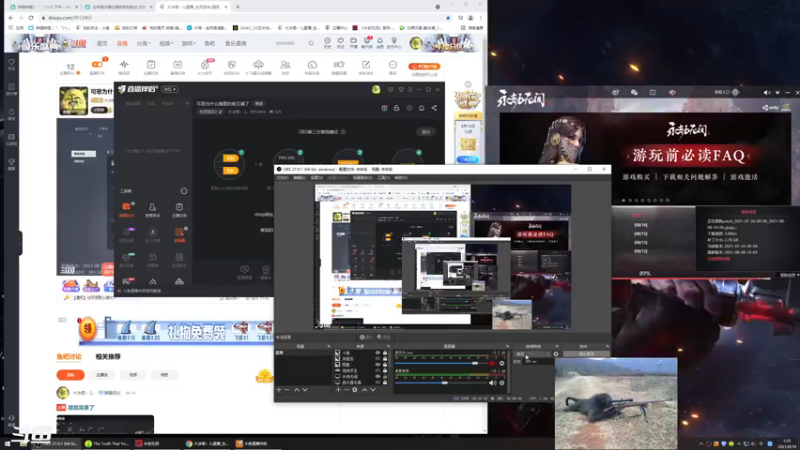The width and height of the screenshot is (800, 450).
Task: Adjust the first mixer channel volume slider
Action: pyautogui.click(x=443, y=363)
